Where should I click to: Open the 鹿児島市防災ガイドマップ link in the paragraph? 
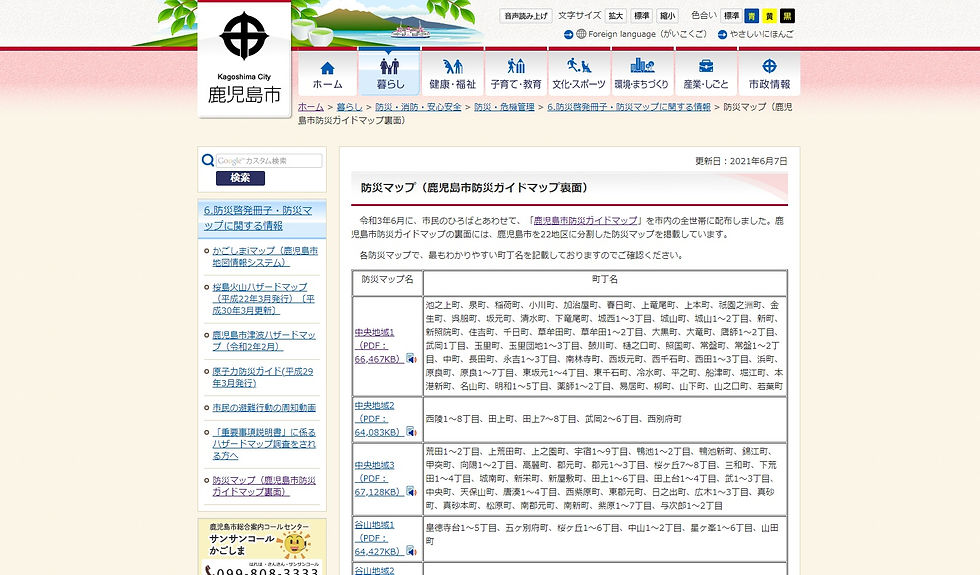586,221
